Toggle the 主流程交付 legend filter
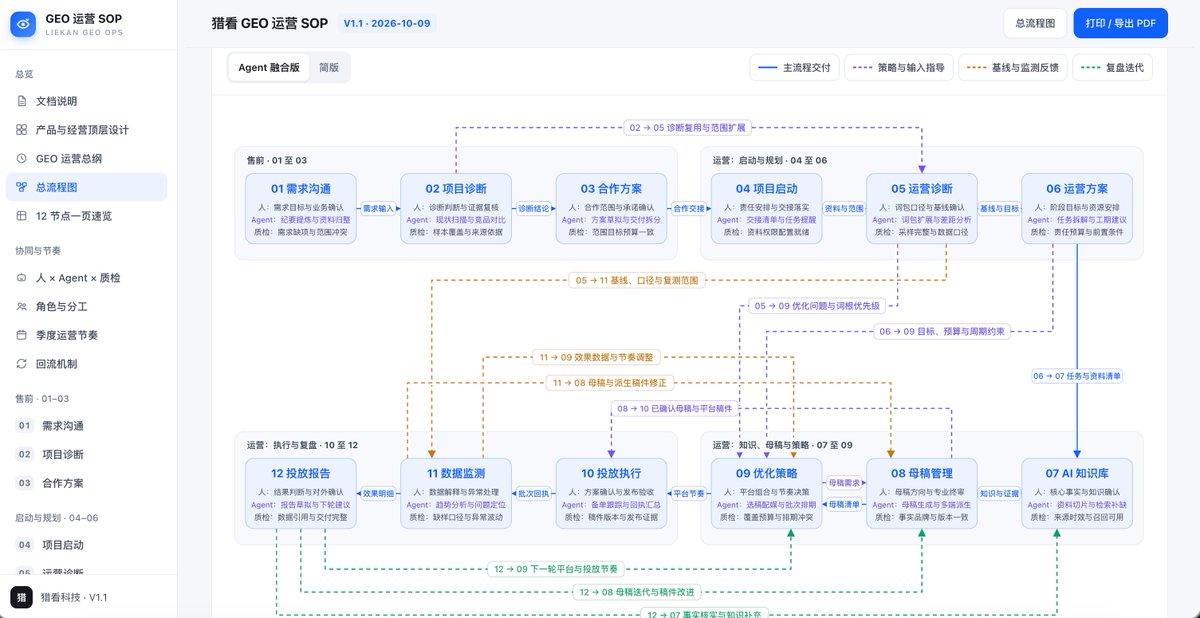This screenshot has width=1200, height=618. [x=794, y=67]
